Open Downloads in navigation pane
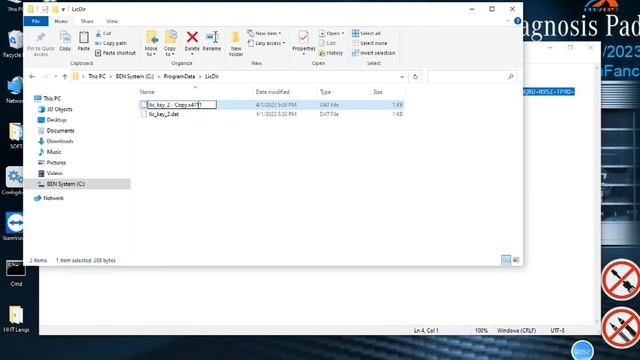 (60, 141)
